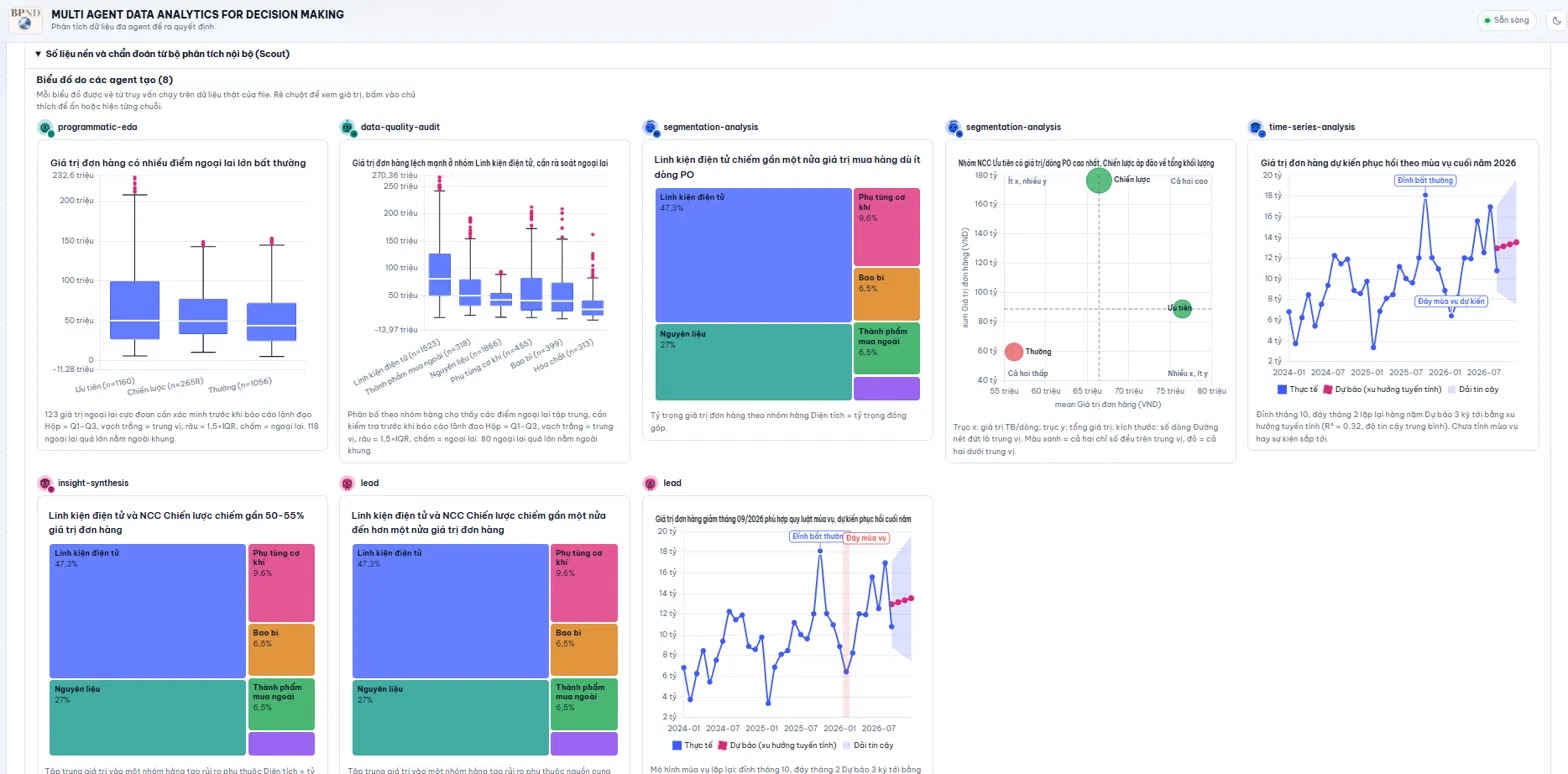Click the BPND logo in the header
The height and width of the screenshot is (774, 1568).
[x=23, y=20]
